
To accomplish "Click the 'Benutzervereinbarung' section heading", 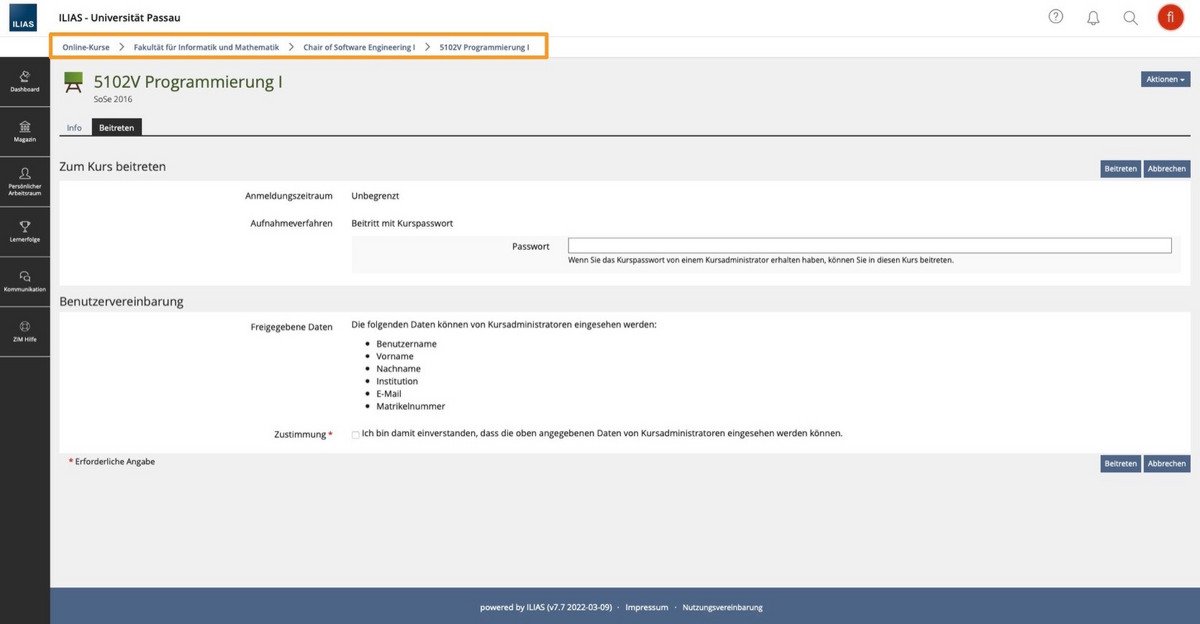I will click(x=121, y=301).
